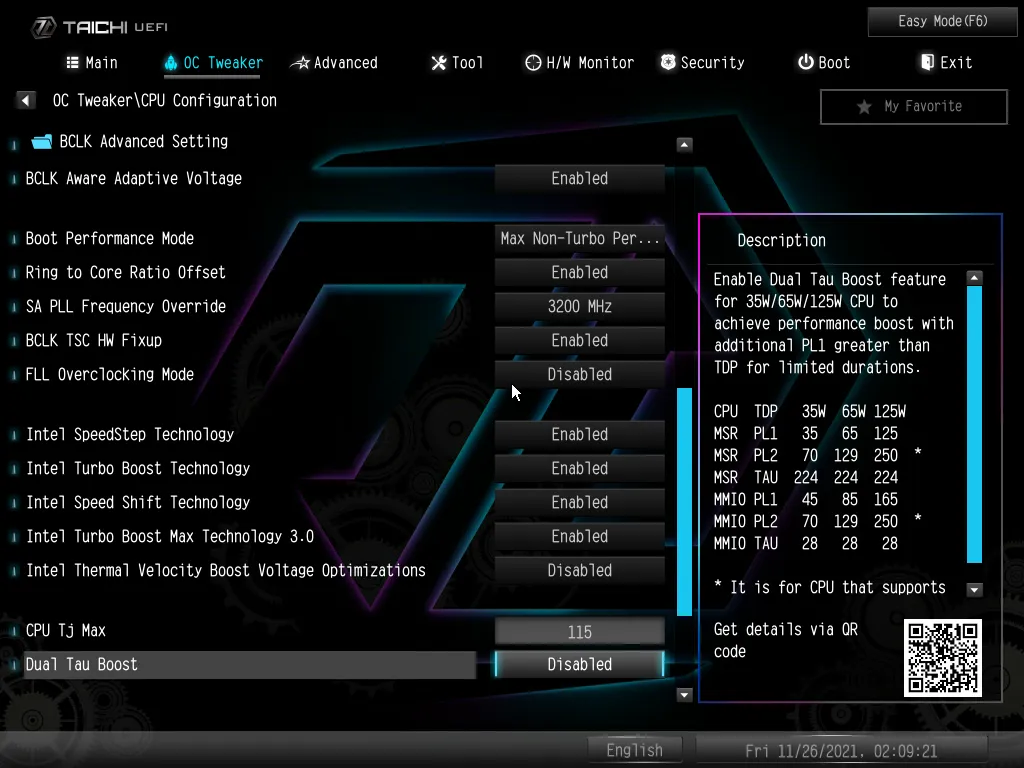1024x768 pixels.
Task: Click the Exit door icon
Action: pos(927,63)
